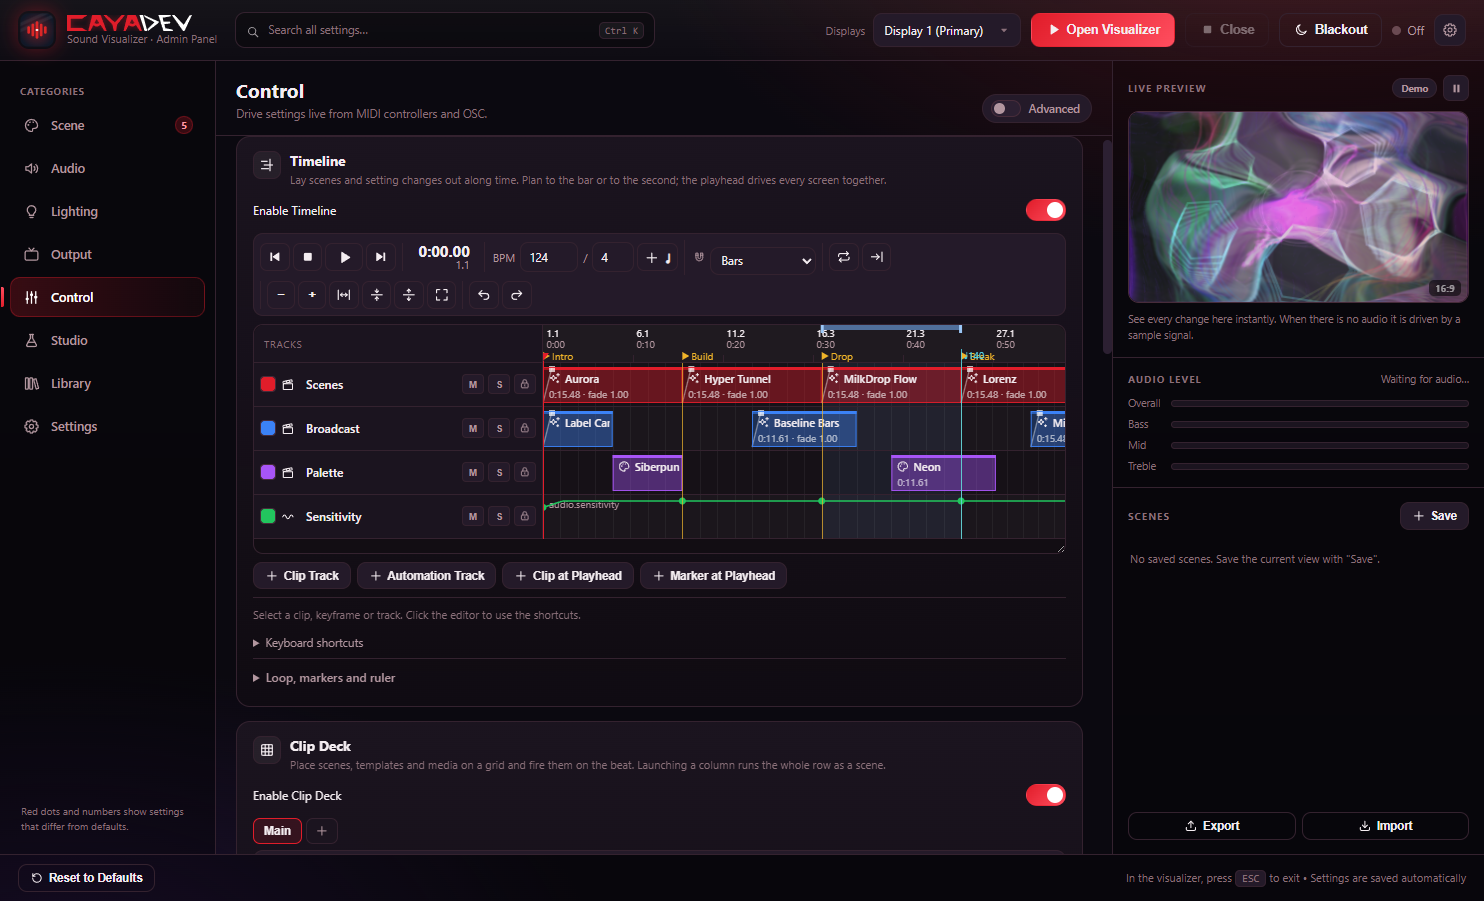Click Reset to Defaults
The width and height of the screenshot is (1484, 901).
click(87, 878)
